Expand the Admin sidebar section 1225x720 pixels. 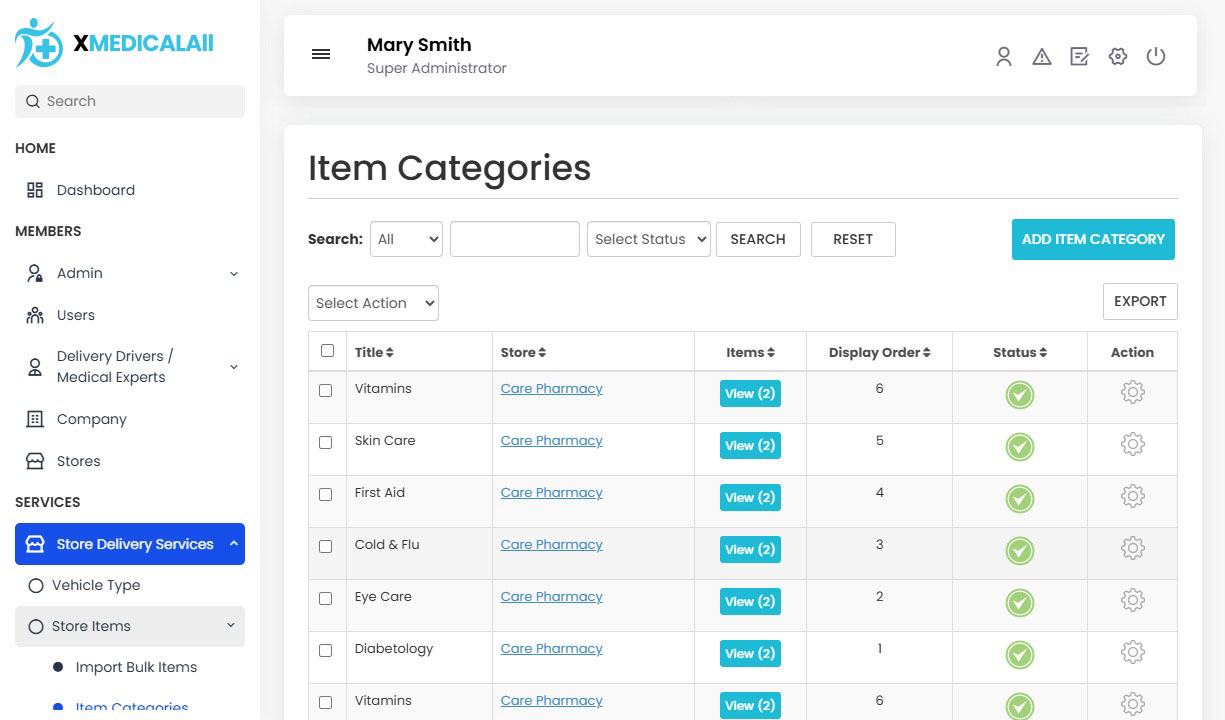pyautogui.click(x=79, y=273)
